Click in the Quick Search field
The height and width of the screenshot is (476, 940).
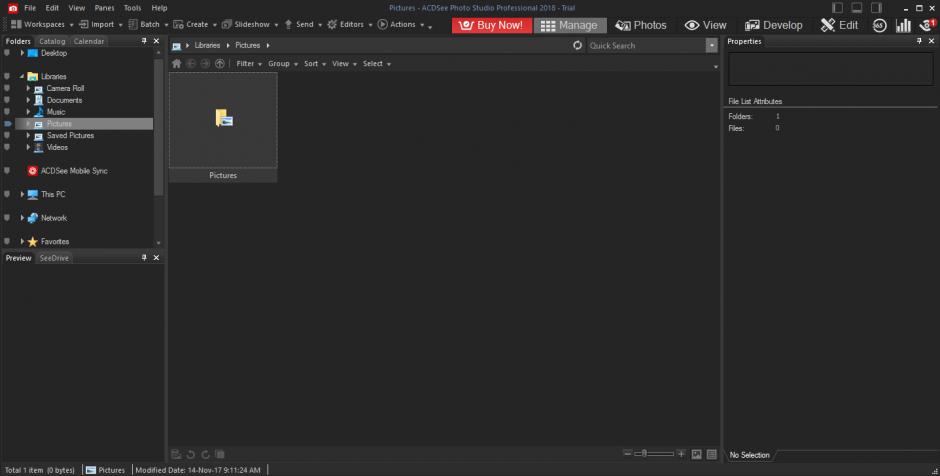tap(646, 46)
